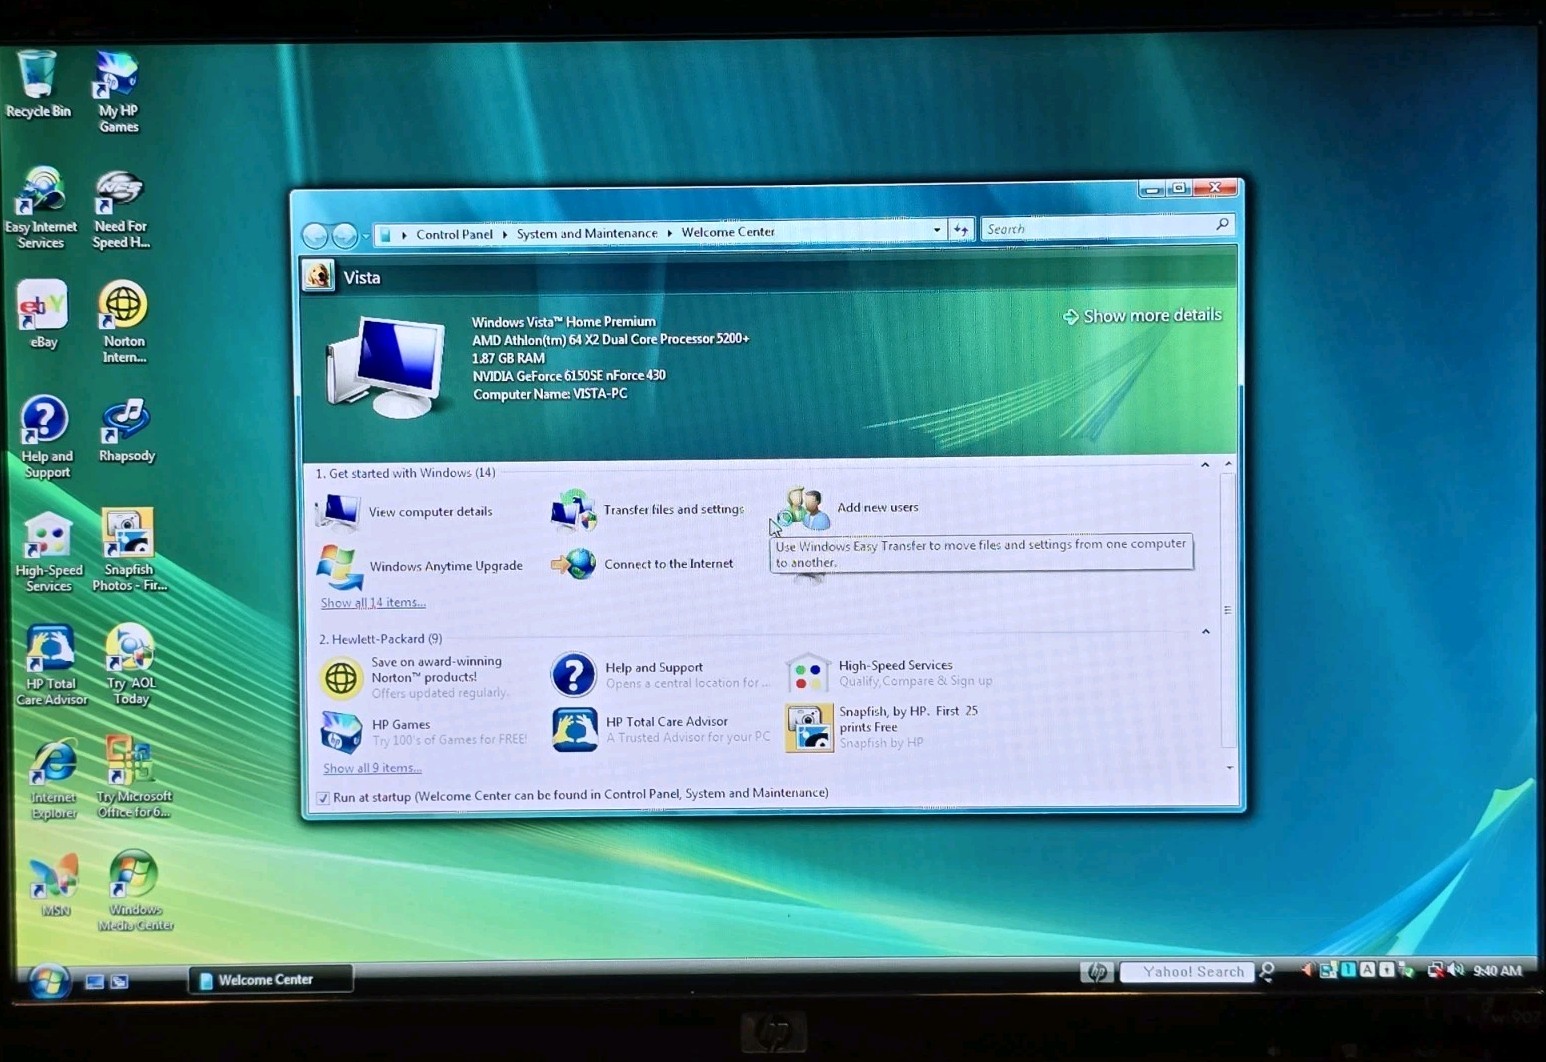Launch Windows Media Center desktop icon

pyautogui.click(x=135, y=890)
